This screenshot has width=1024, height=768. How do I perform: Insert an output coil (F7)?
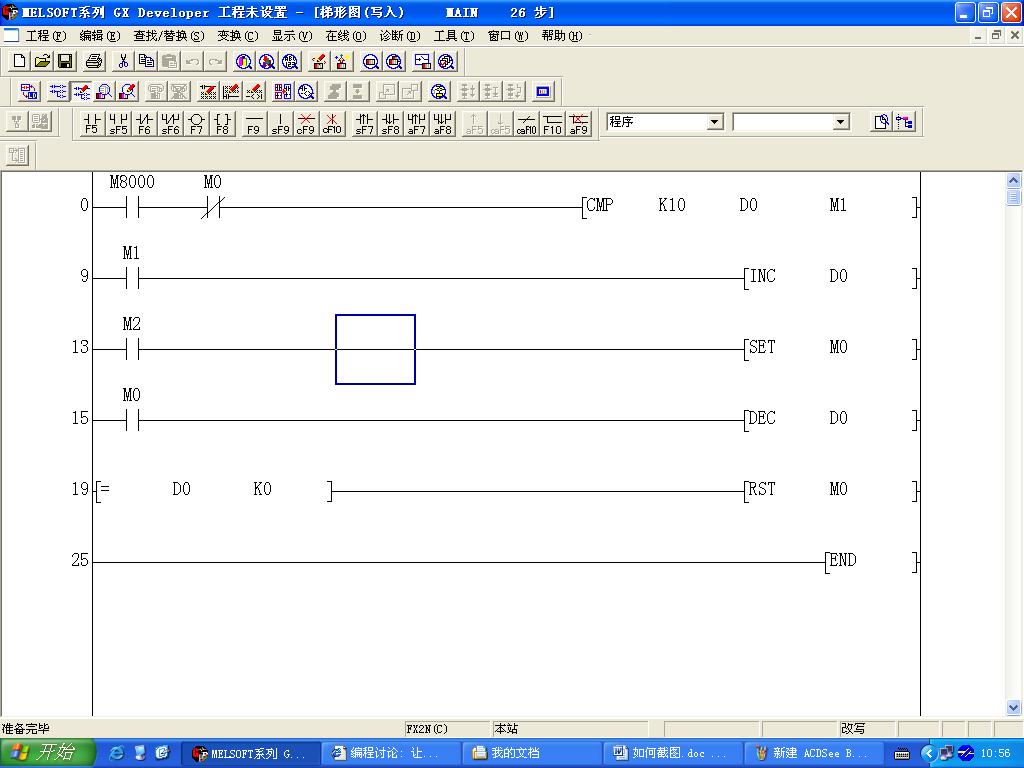pos(196,123)
